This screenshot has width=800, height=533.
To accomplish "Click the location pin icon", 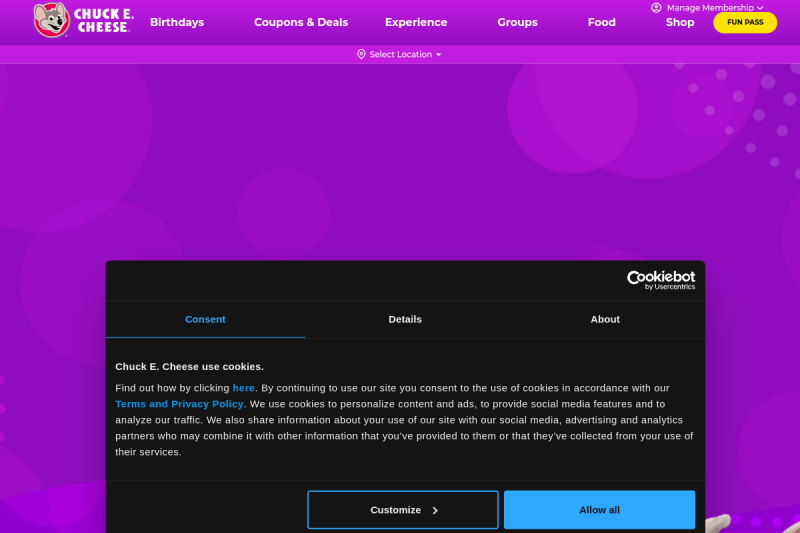I will pyautogui.click(x=361, y=54).
